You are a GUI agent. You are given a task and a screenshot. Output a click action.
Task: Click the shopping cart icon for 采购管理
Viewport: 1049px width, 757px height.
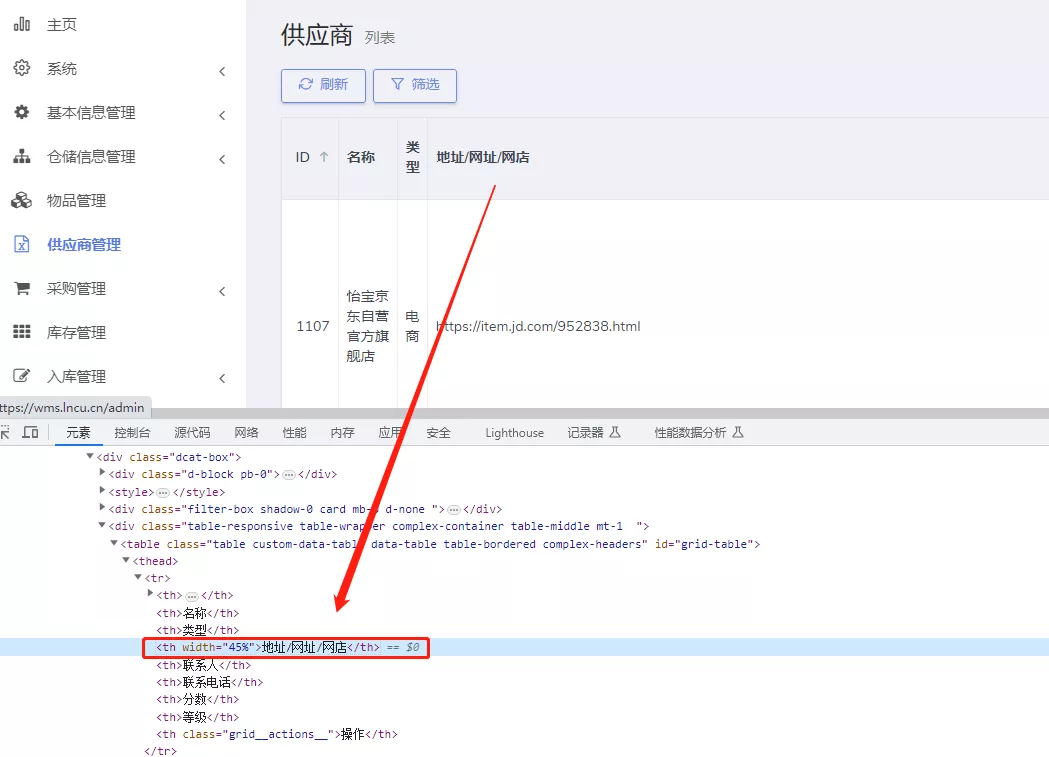(x=21, y=288)
